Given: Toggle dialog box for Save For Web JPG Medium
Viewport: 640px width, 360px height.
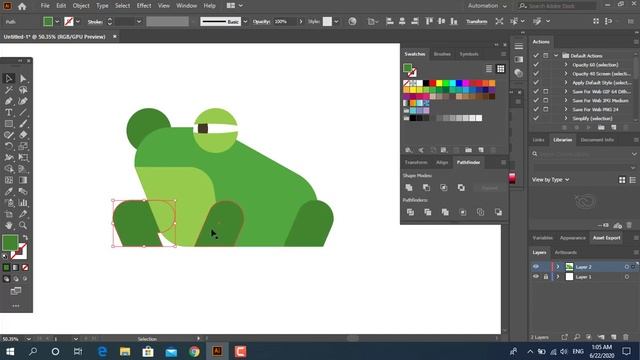Looking at the screenshot, I should pos(546,100).
